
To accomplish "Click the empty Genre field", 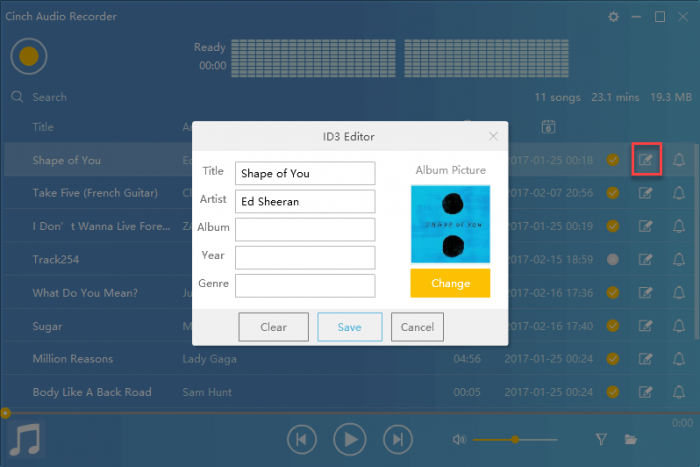I will [x=305, y=286].
